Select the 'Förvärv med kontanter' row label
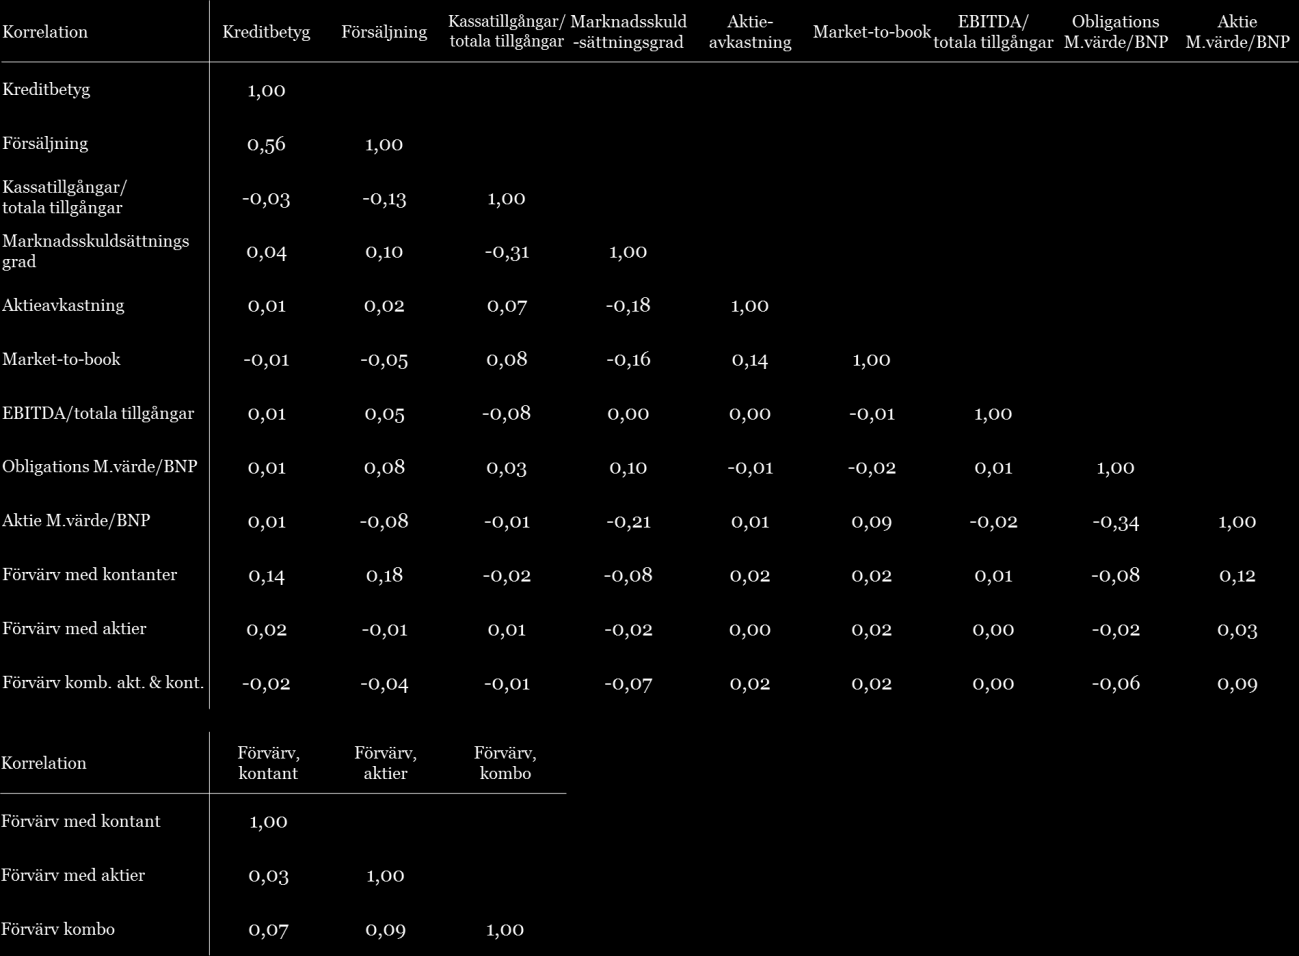The image size is (1299, 956). (90, 575)
